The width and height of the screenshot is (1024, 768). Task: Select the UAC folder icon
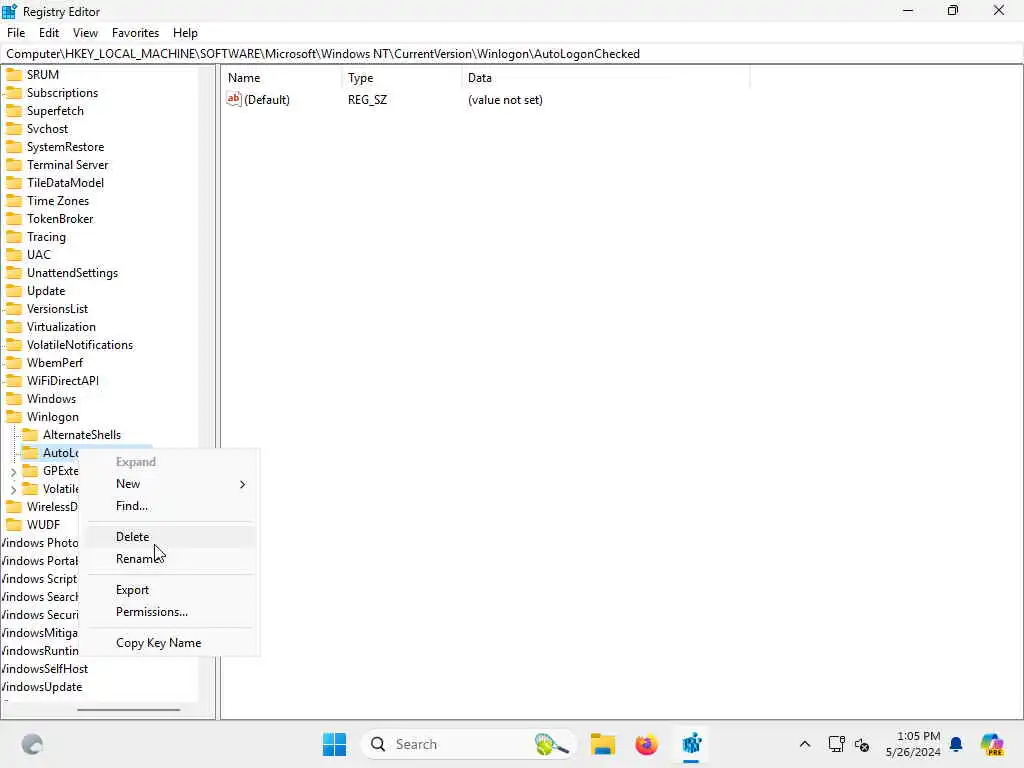14,255
